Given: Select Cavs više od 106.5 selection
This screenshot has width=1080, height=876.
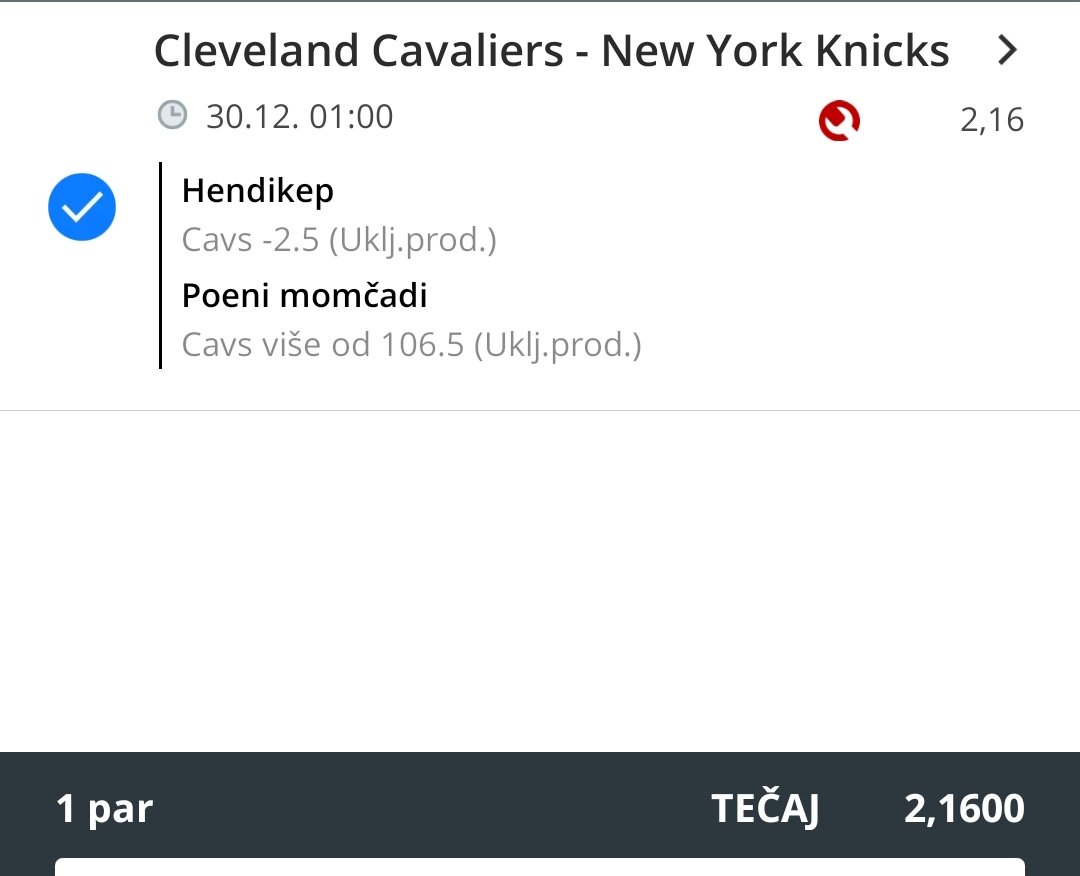Looking at the screenshot, I should [410, 345].
